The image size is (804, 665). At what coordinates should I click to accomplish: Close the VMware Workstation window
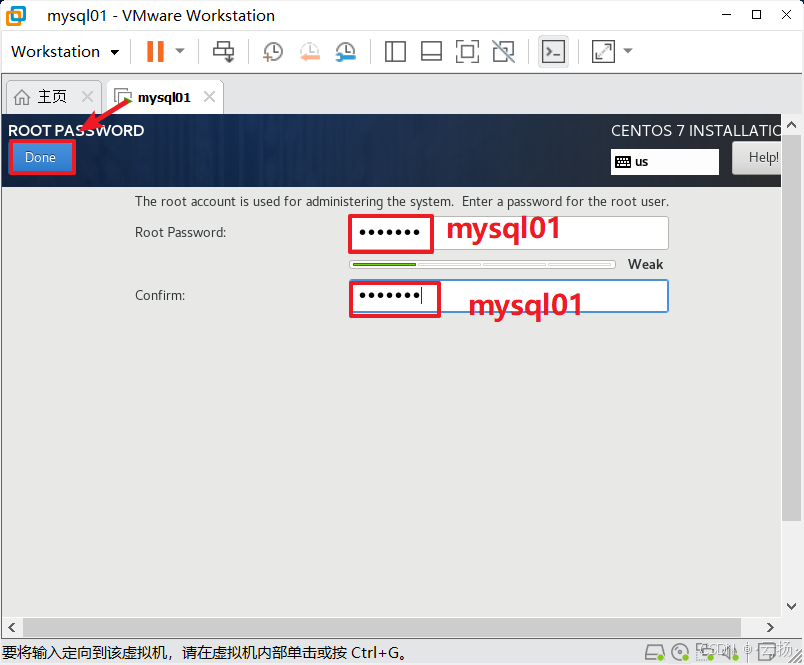pyautogui.click(x=786, y=15)
